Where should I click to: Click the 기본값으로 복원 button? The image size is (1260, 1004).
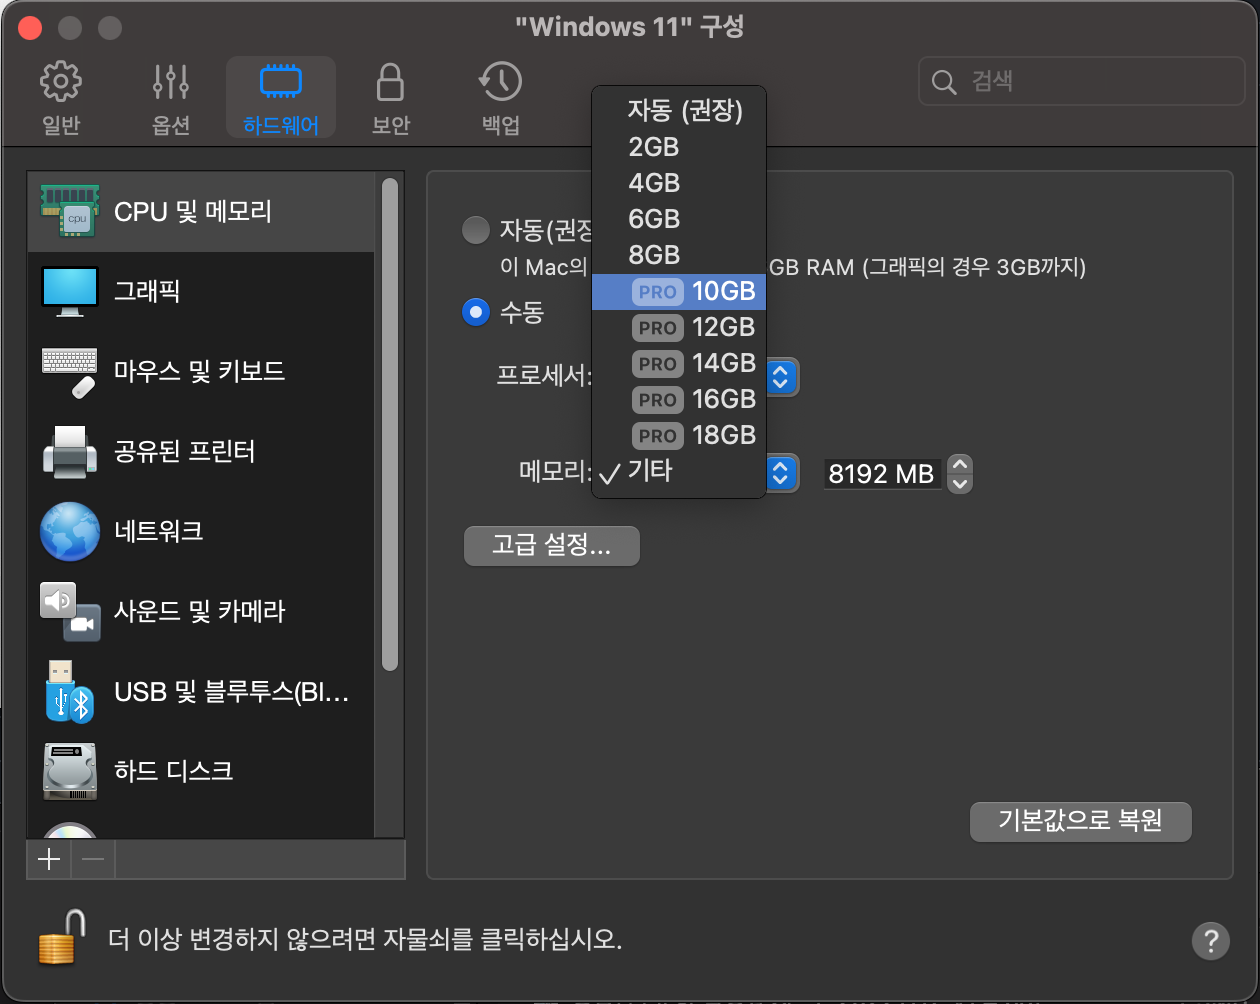[x=1081, y=821]
